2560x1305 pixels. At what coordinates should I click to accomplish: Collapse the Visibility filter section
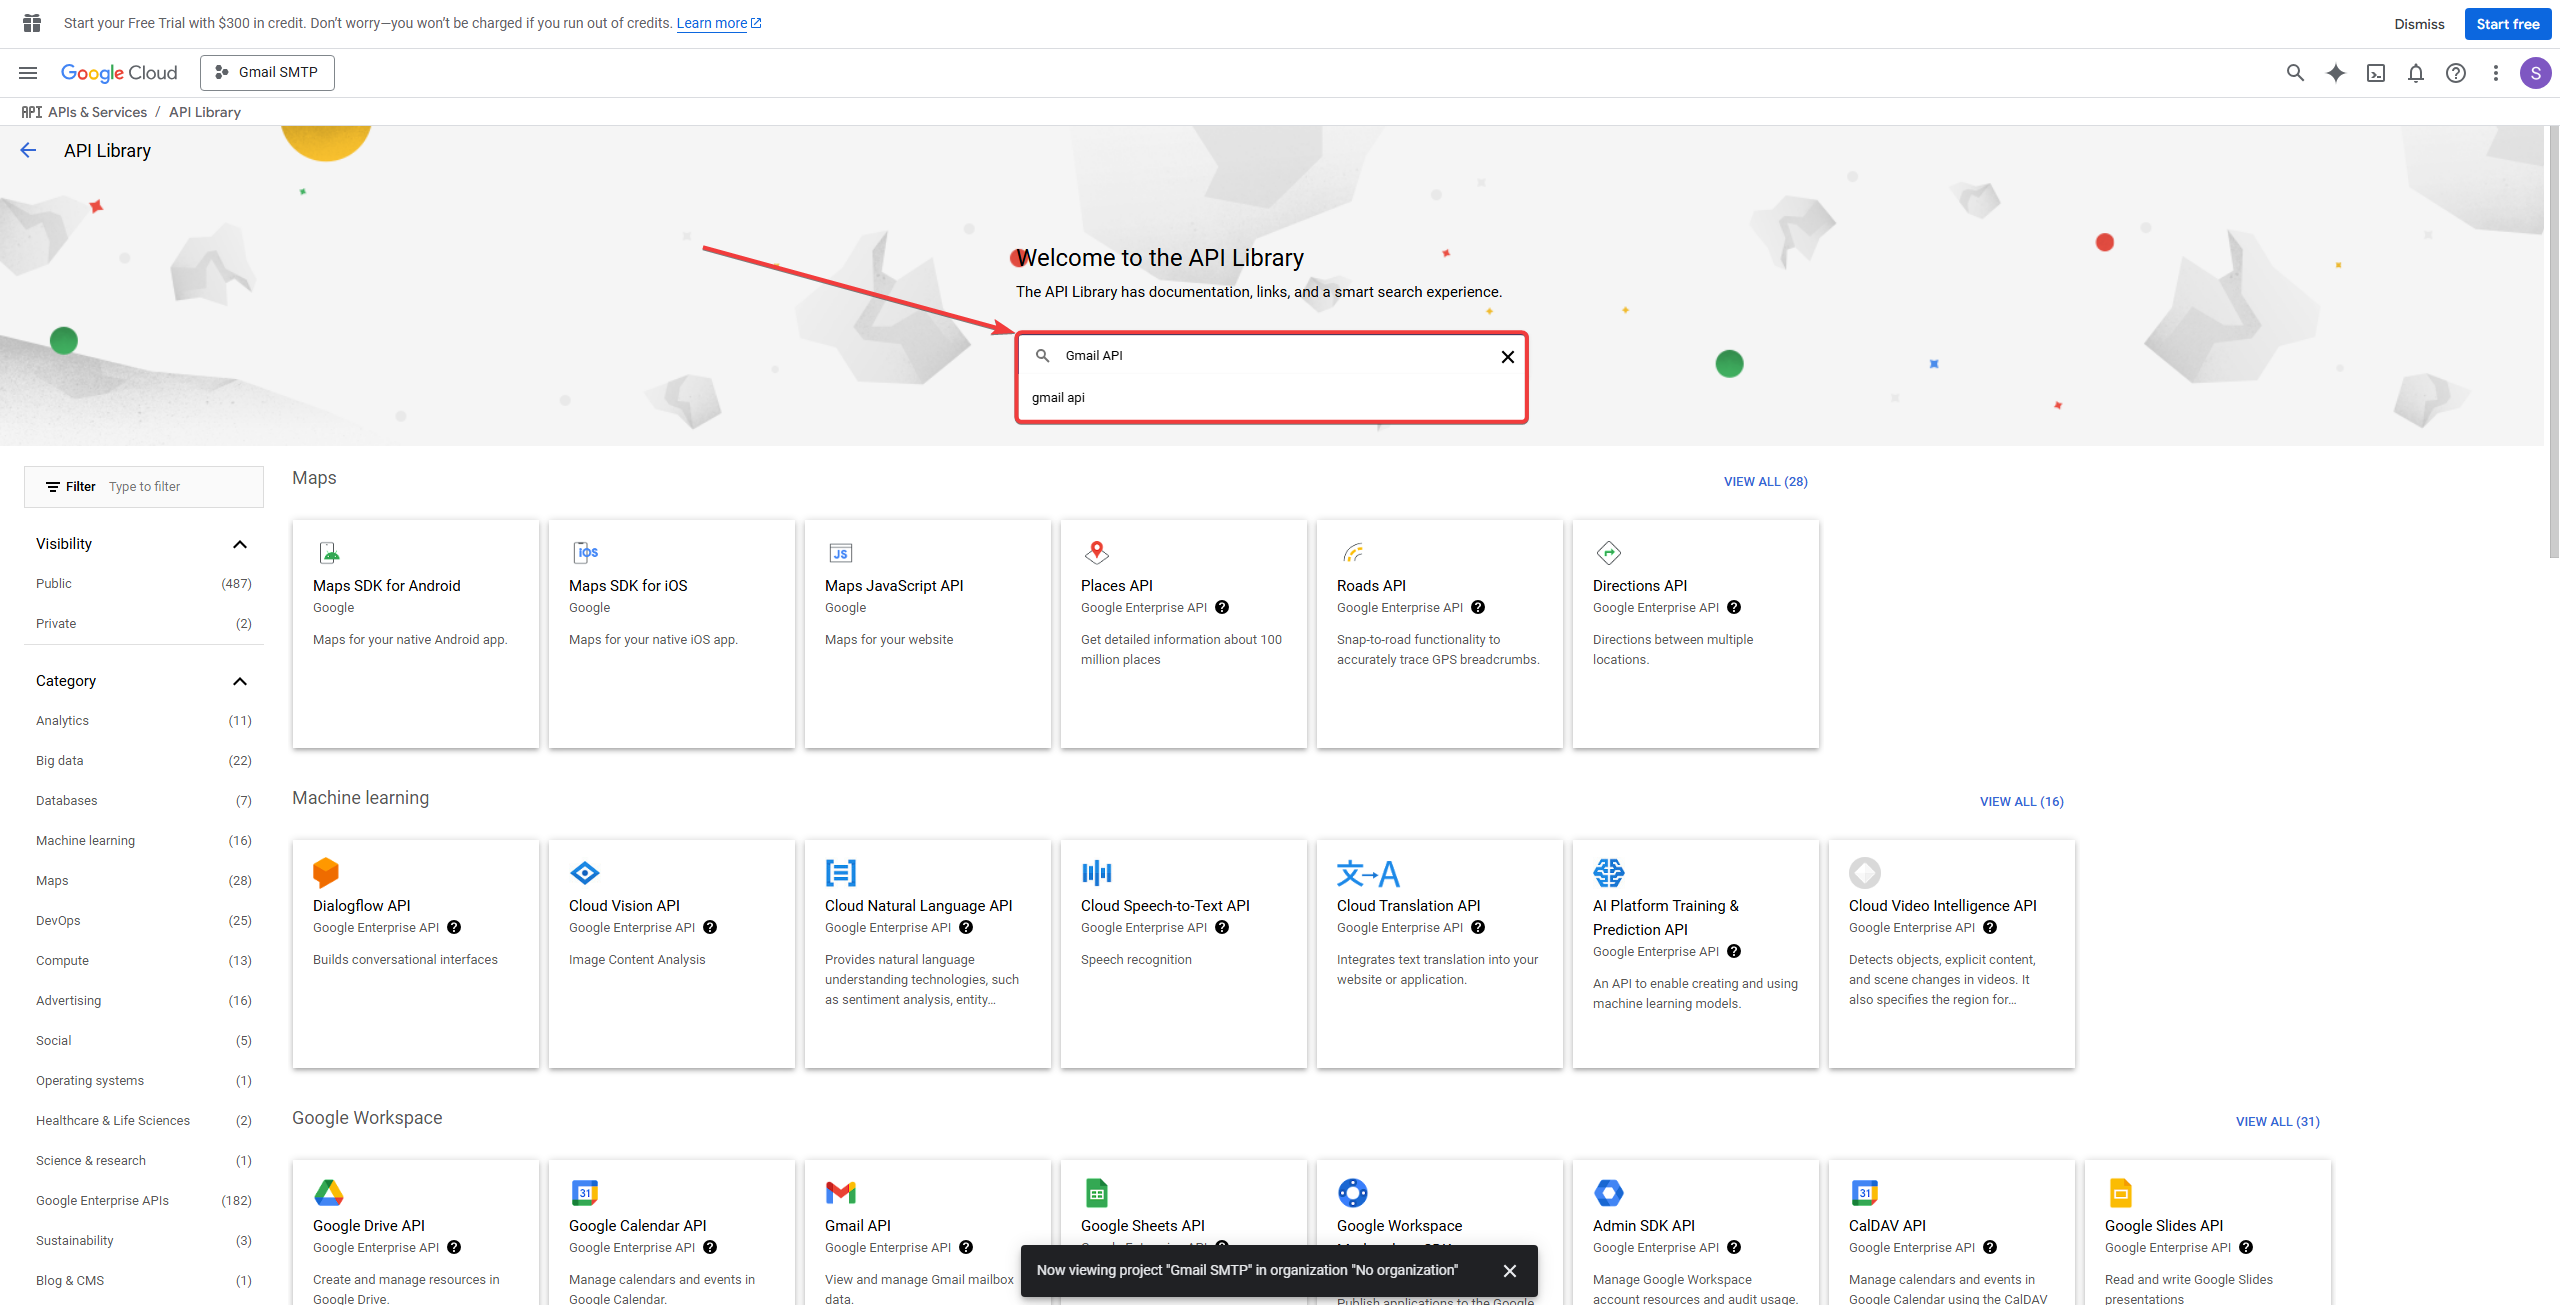240,545
